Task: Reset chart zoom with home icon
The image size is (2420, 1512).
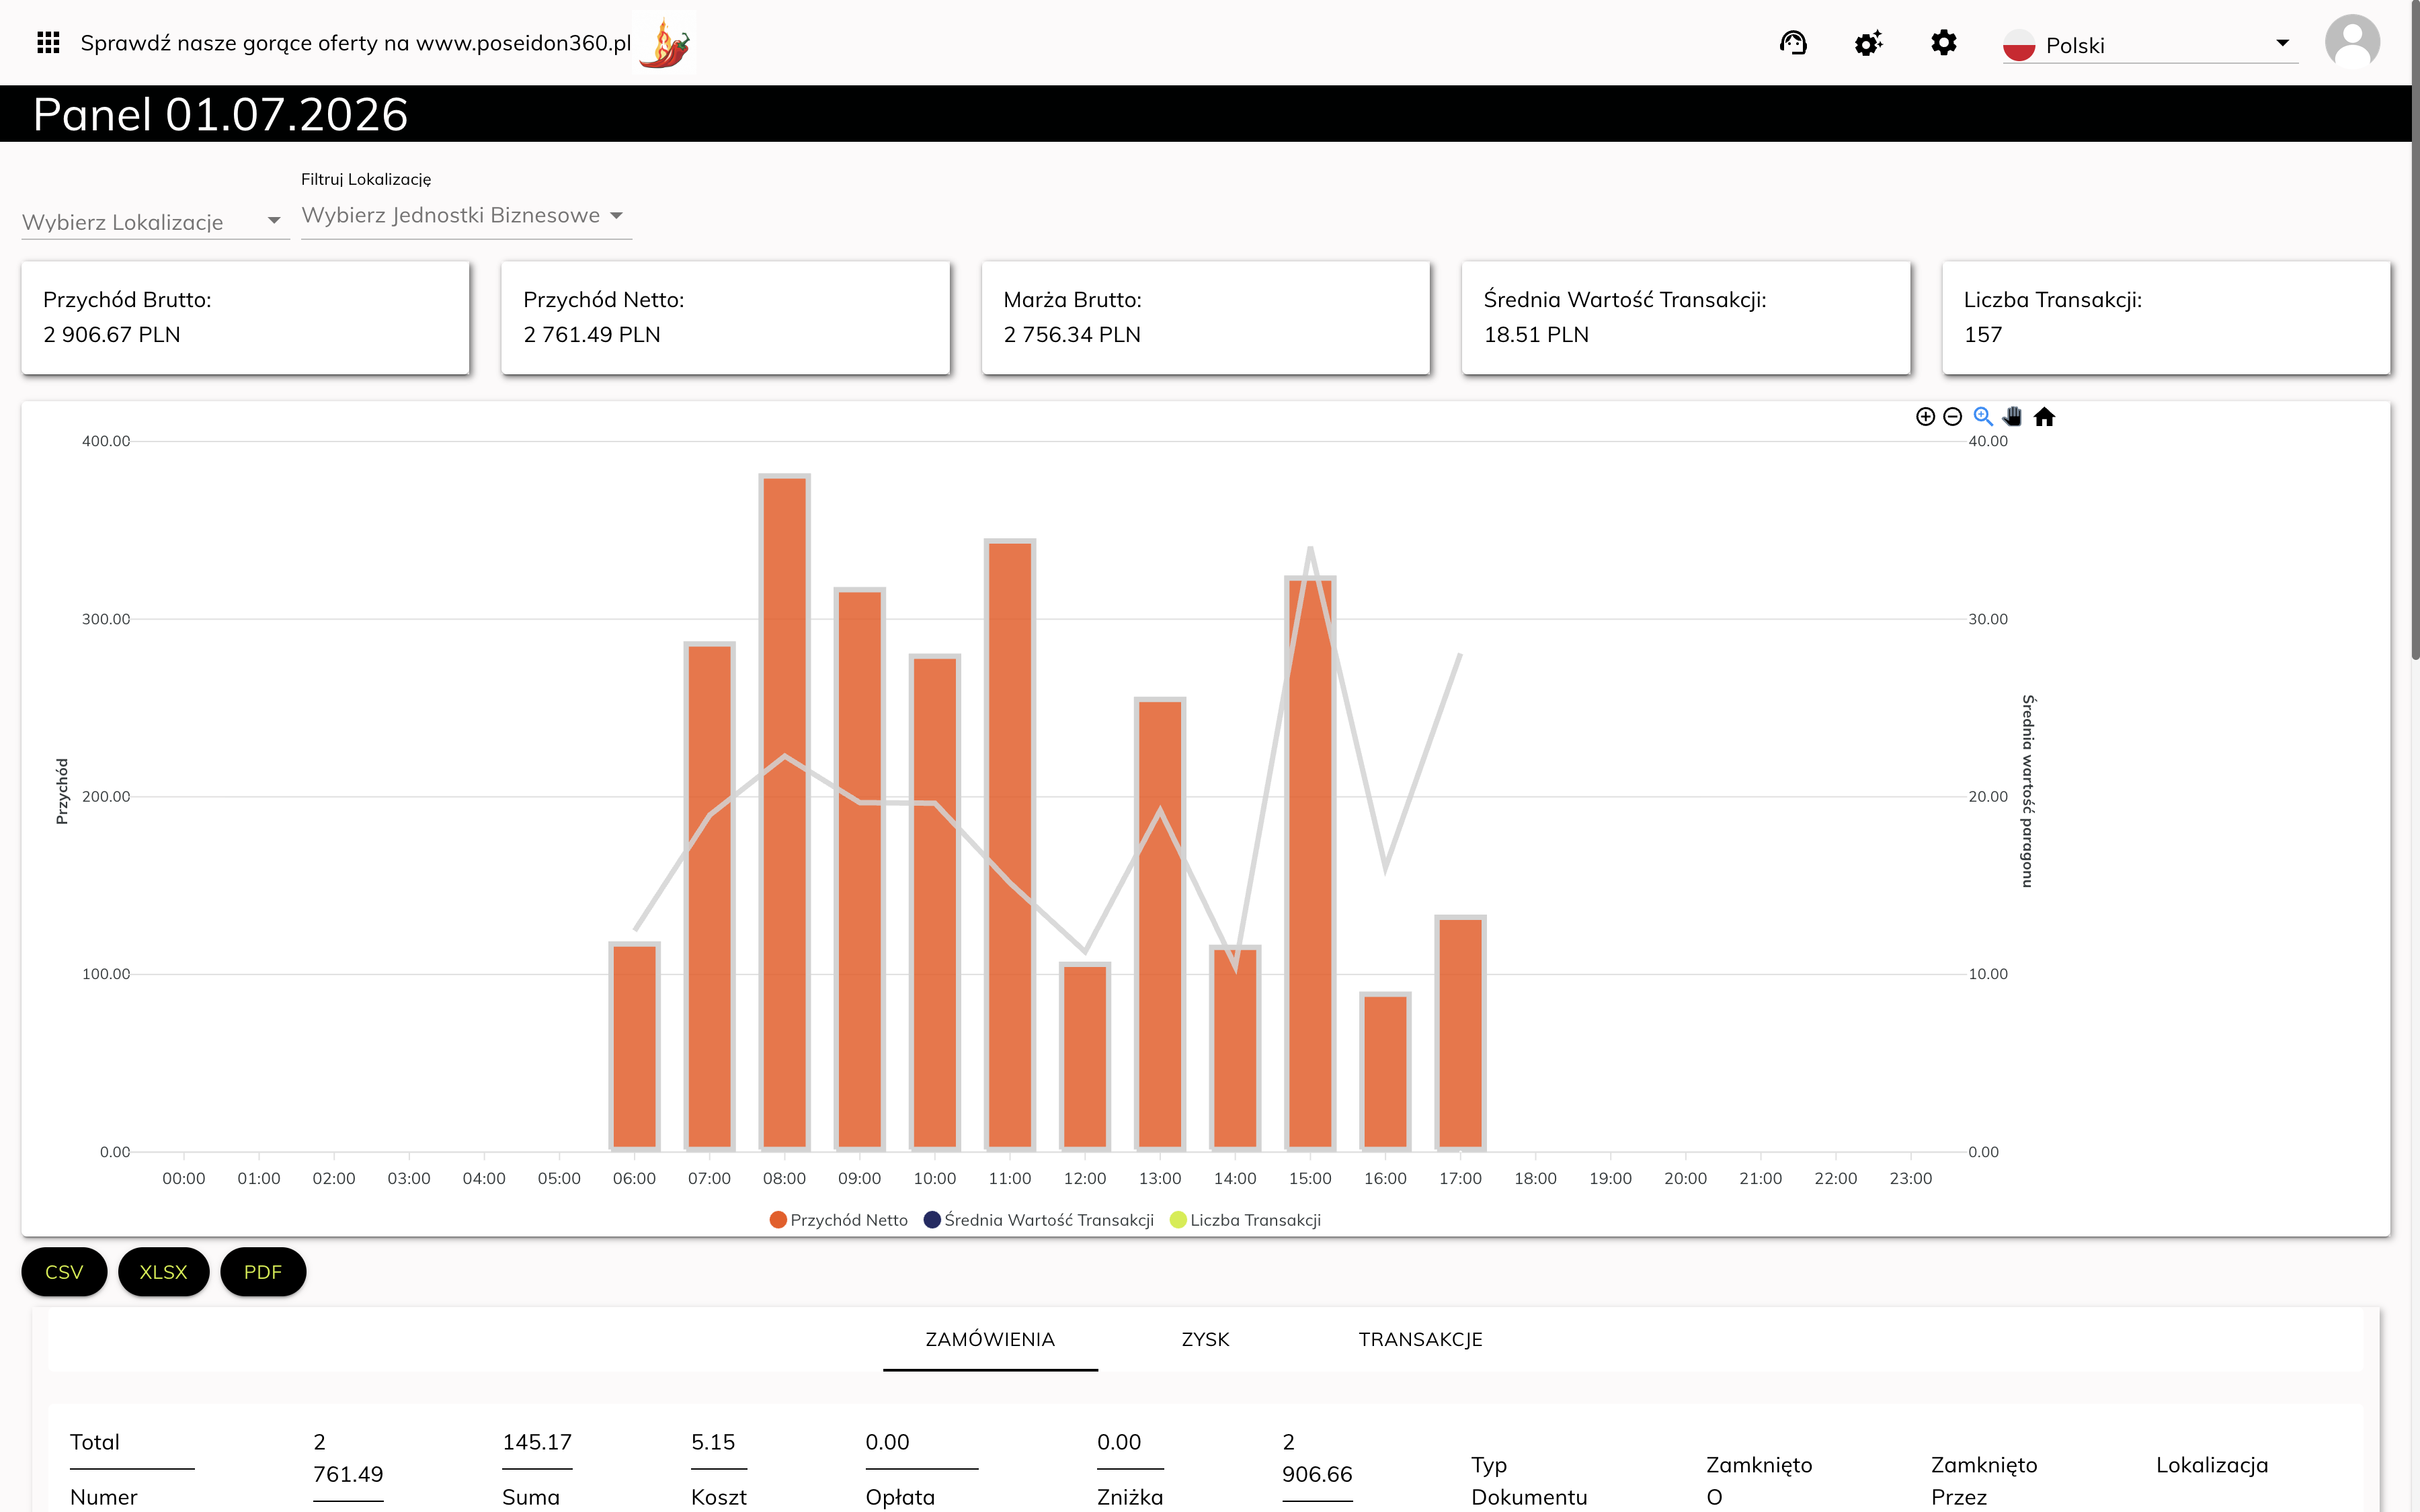Action: pos(2044,417)
